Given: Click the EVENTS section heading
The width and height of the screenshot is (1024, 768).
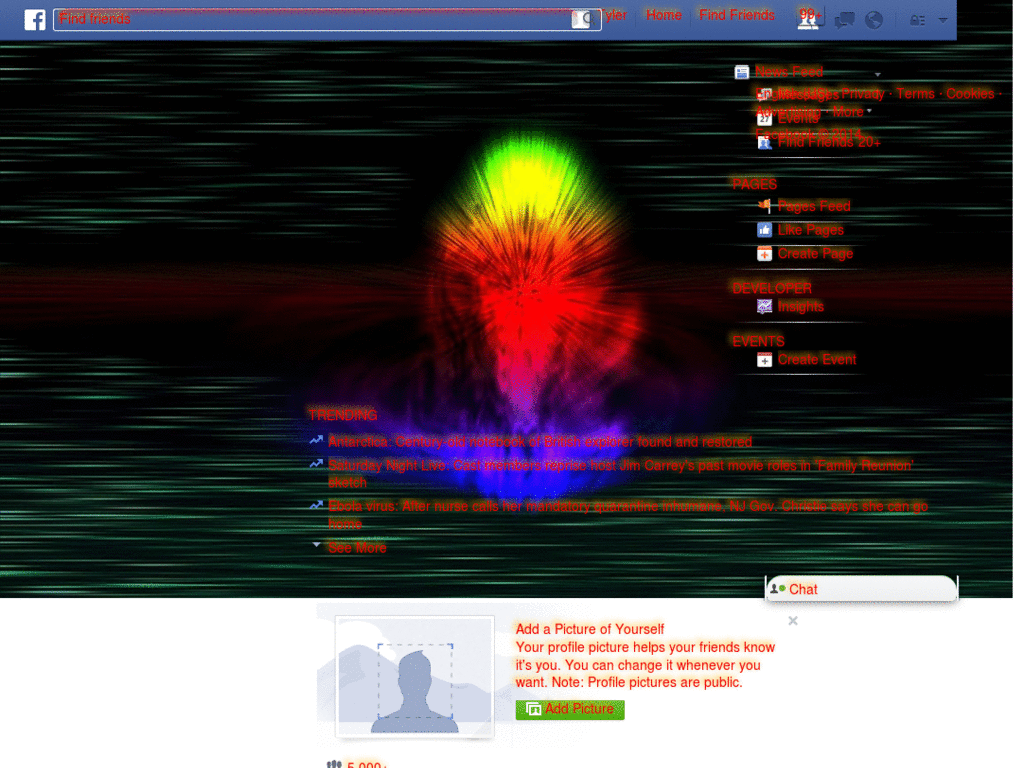Looking at the screenshot, I should point(758,342).
